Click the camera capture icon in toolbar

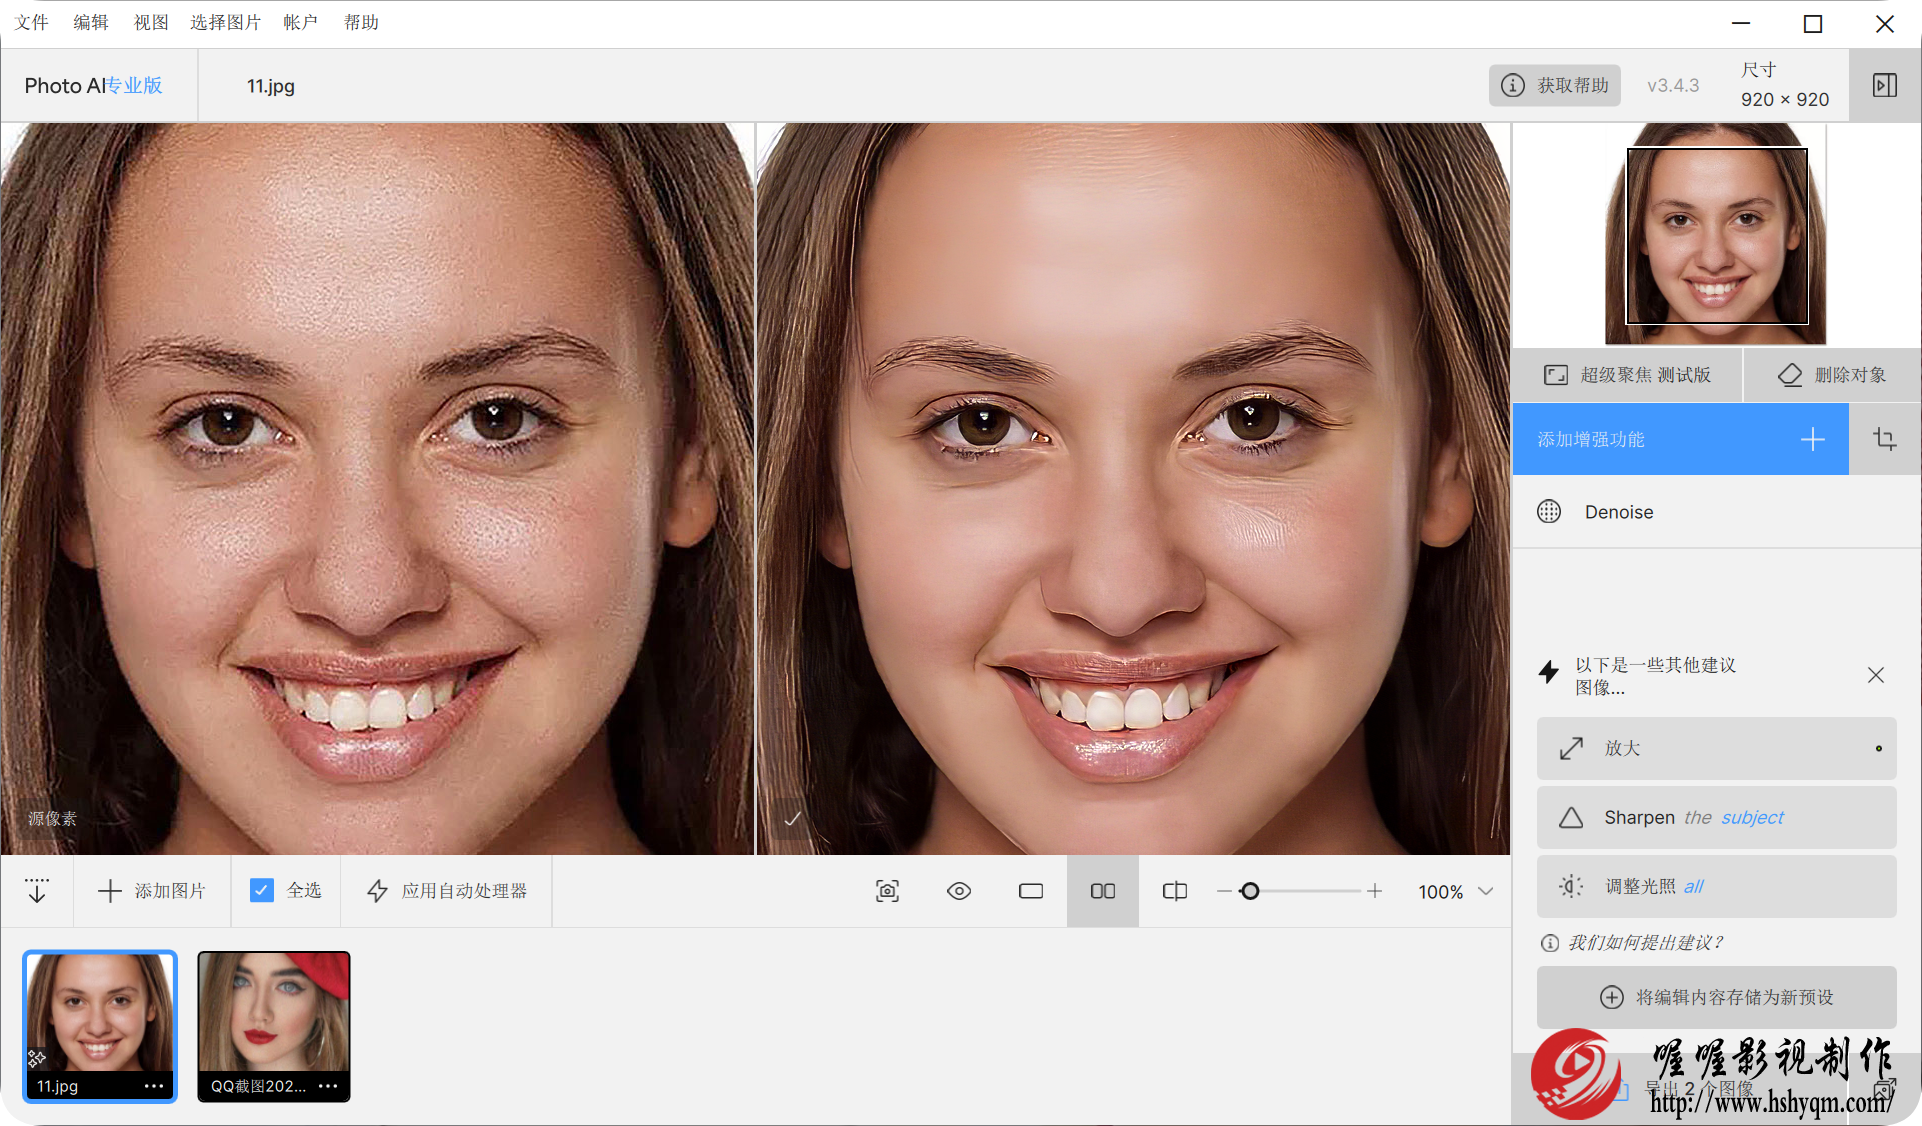pos(887,891)
